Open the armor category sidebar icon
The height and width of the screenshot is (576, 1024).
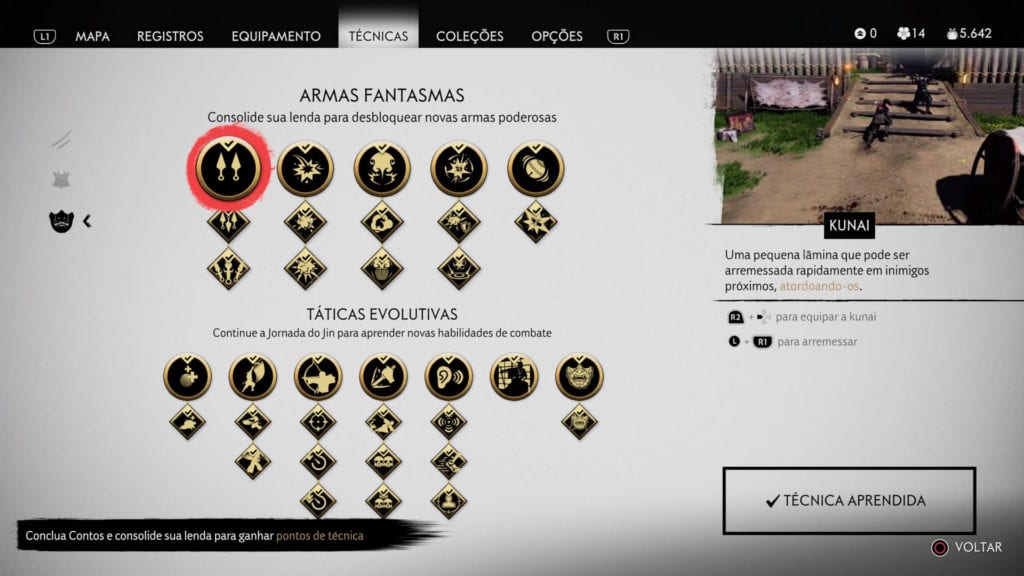coord(61,180)
